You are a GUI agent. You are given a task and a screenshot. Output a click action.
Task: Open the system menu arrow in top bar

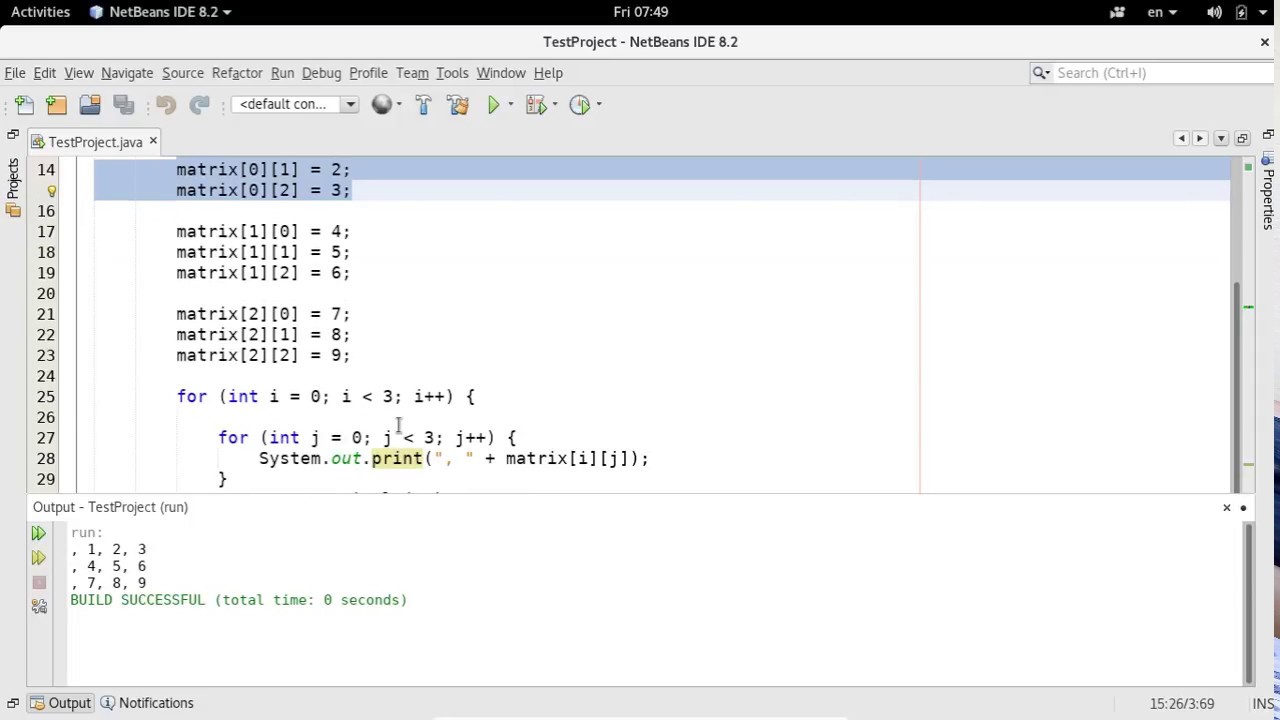1265,12
